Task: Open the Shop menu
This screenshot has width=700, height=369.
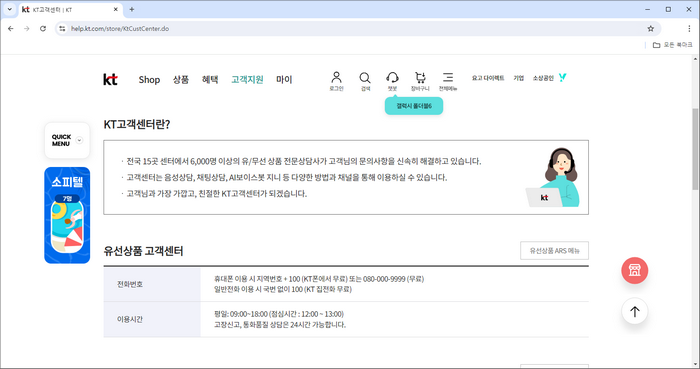Action: click(x=149, y=80)
